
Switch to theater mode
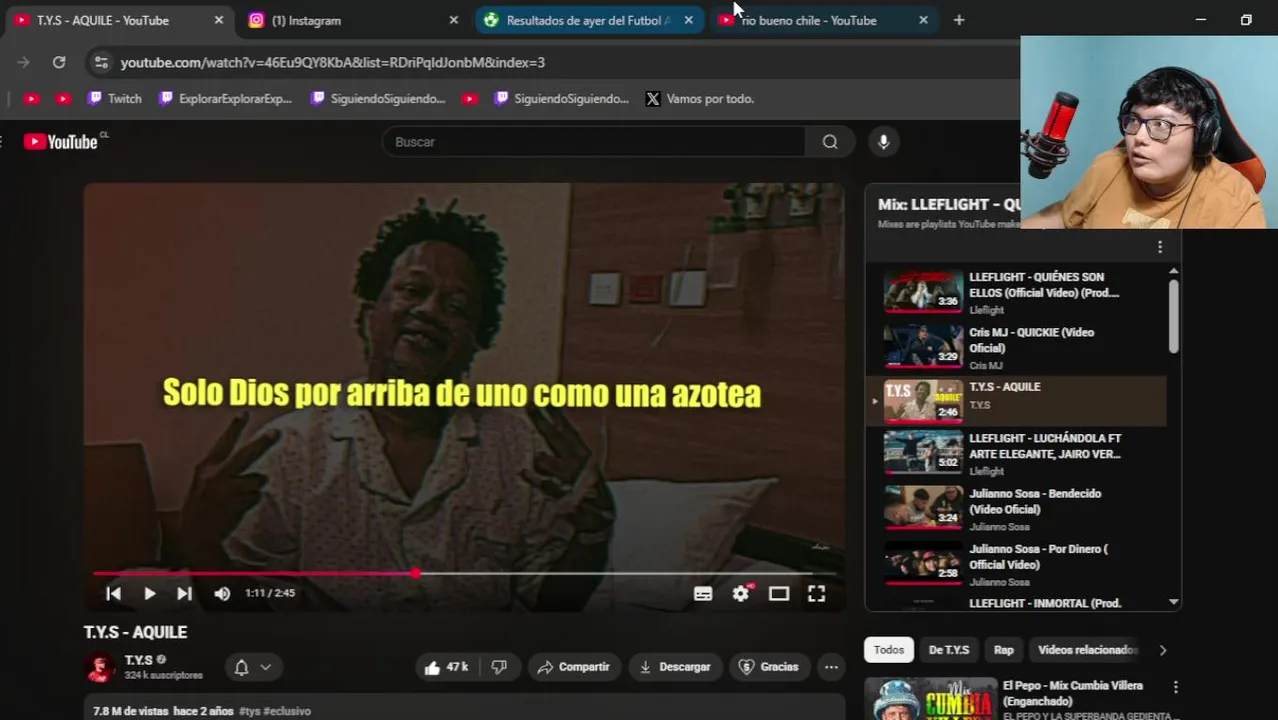pyautogui.click(x=779, y=593)
